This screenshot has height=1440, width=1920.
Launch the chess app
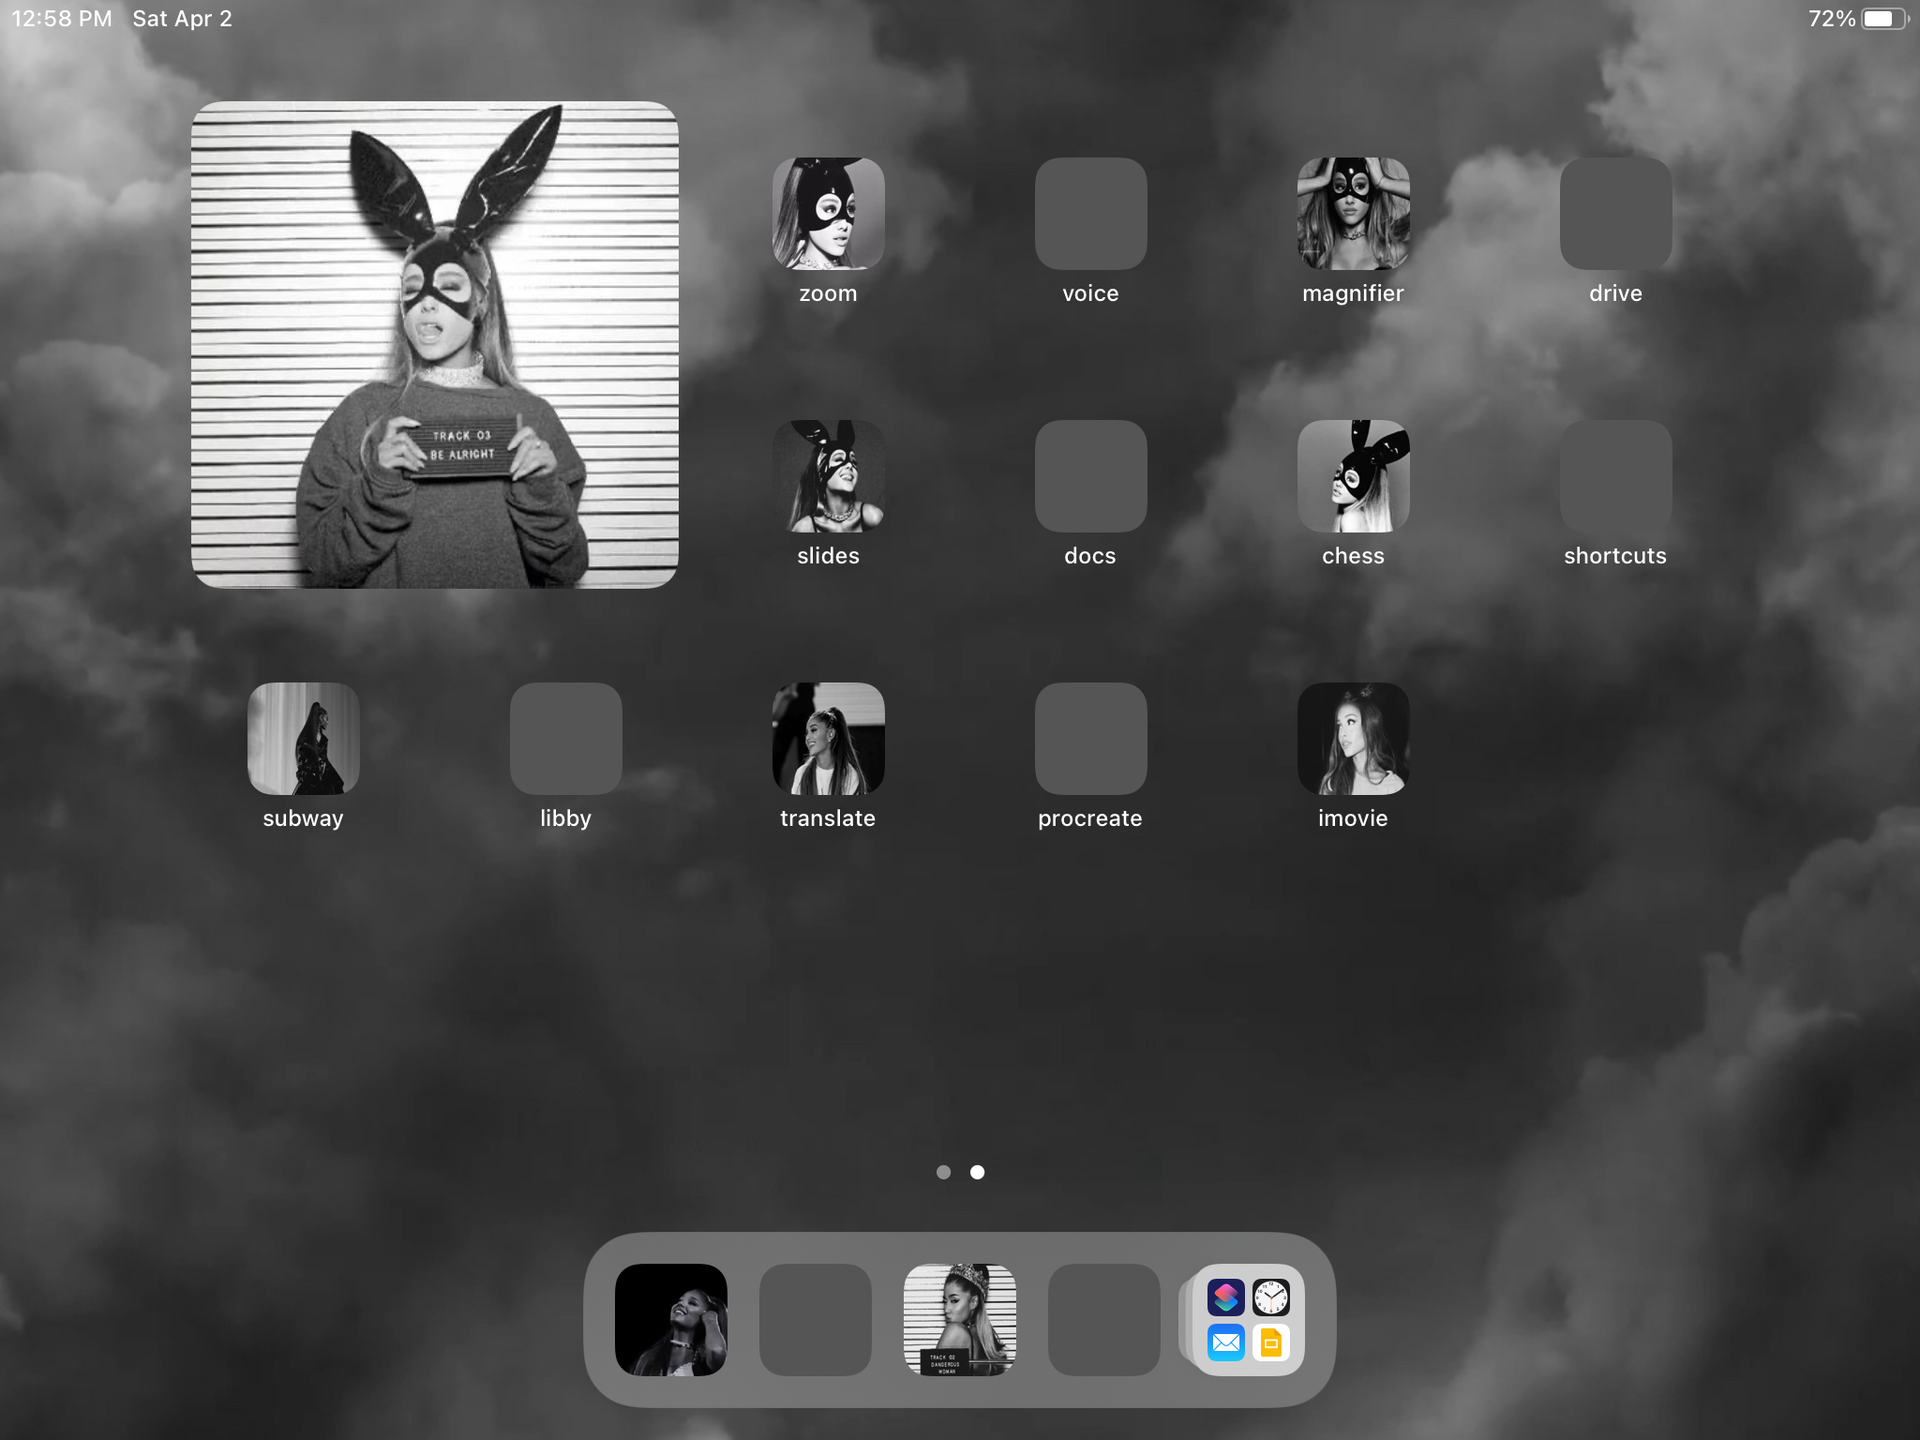click(x=1353, y=476)
